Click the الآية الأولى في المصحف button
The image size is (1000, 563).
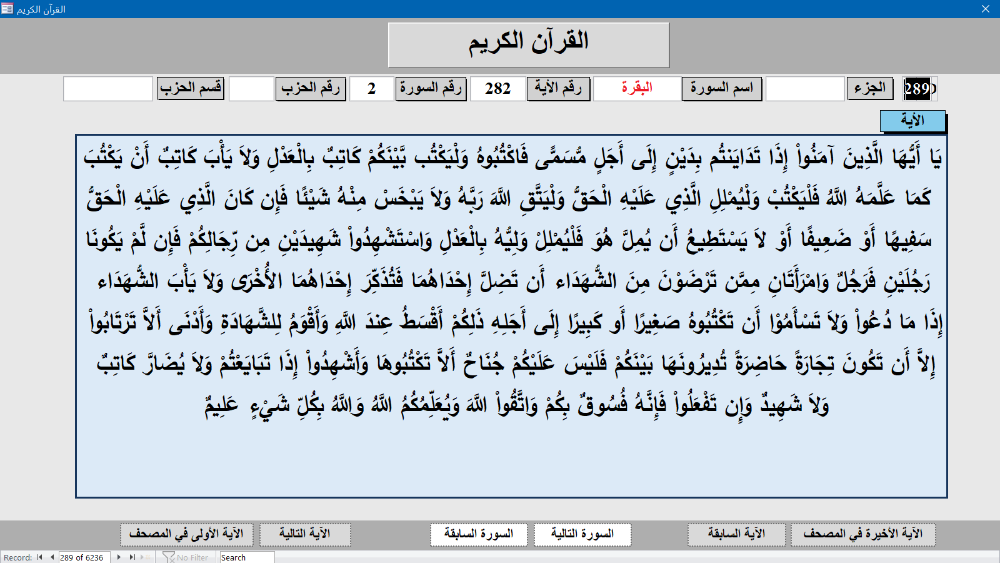(x=186, y=534)
